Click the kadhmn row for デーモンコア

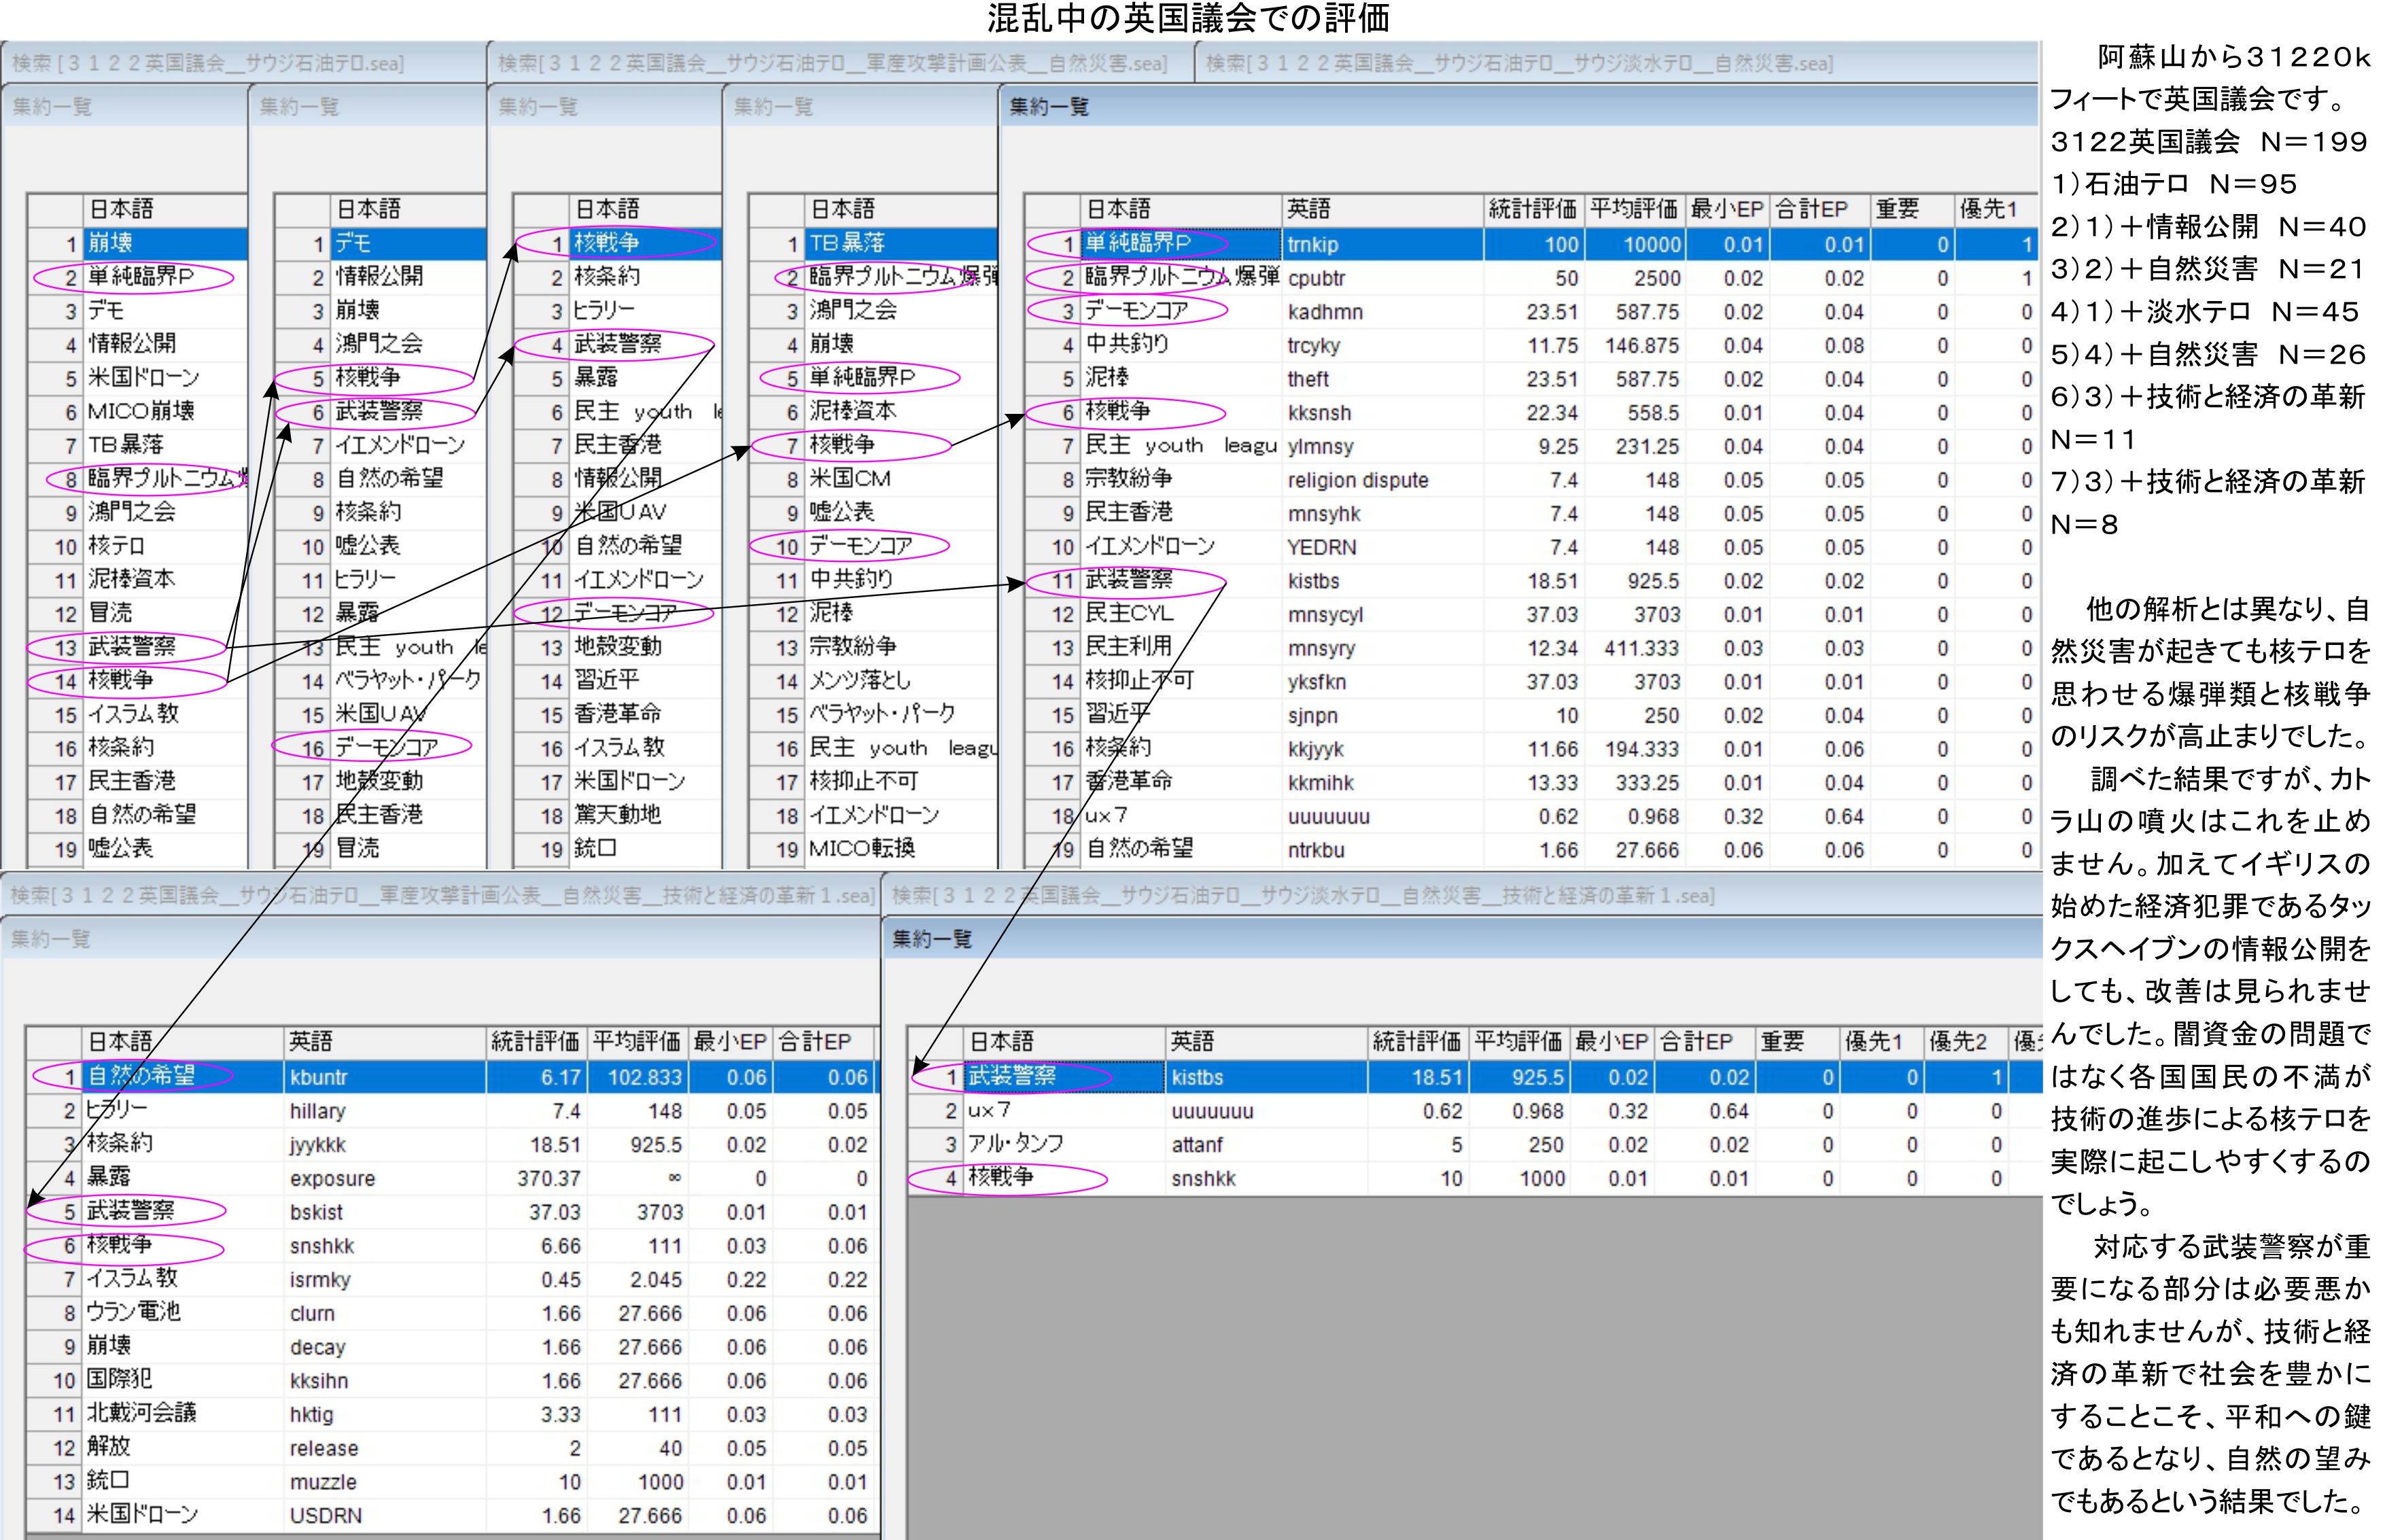[1324, 312]
